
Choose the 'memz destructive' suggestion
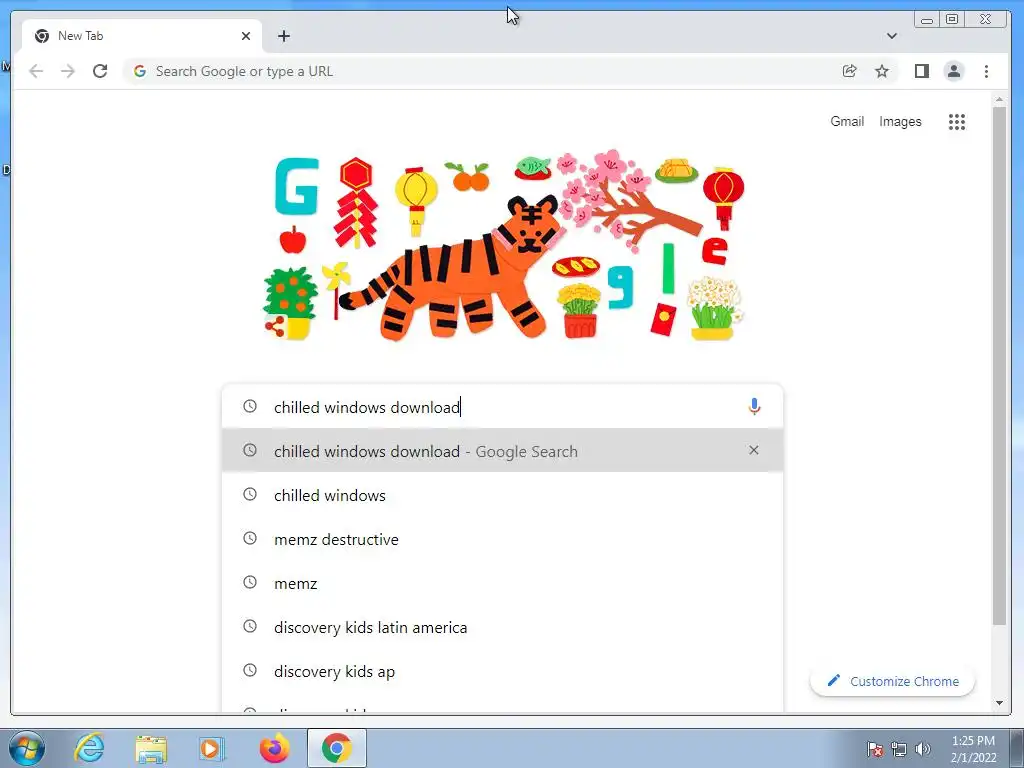pyautogui.click(x=502, y=539)
